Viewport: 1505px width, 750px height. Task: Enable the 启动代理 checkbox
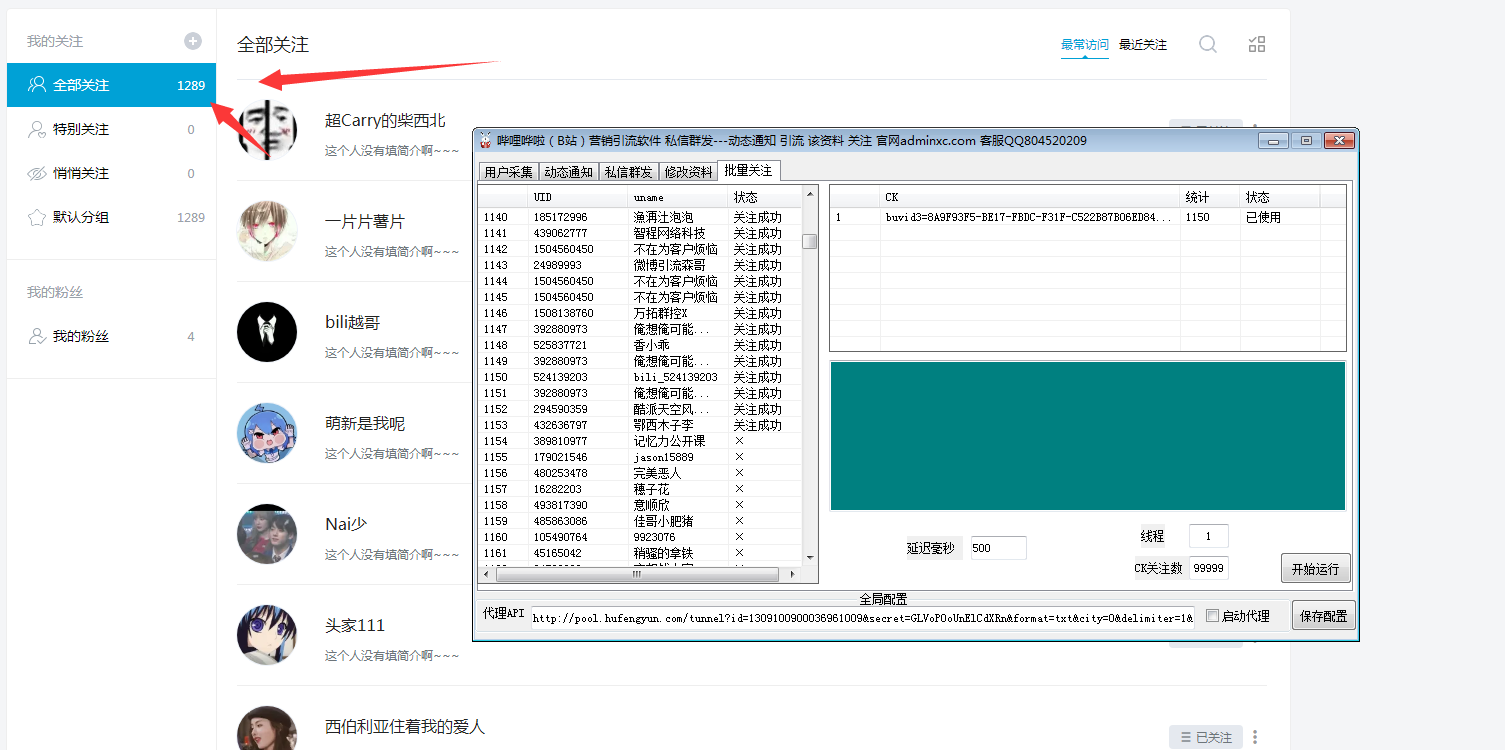click(x=1214, y=615)
